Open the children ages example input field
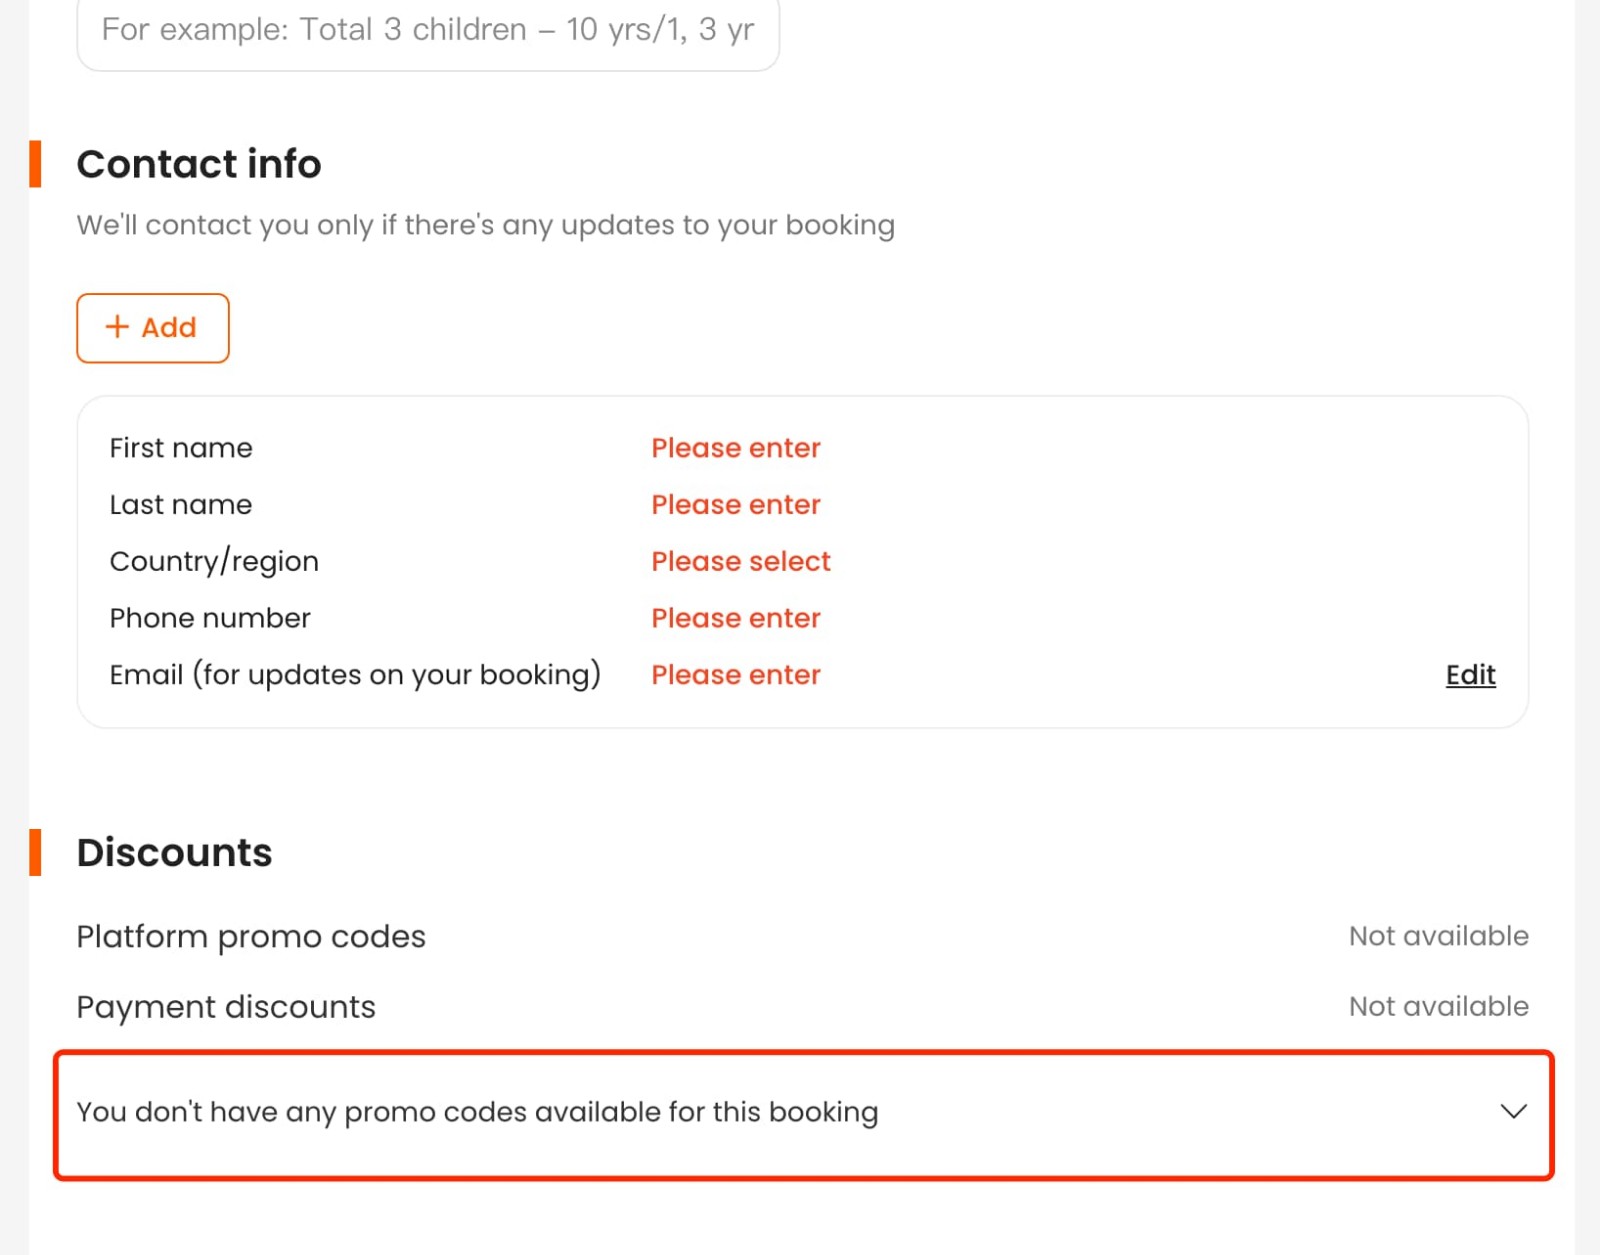This screenshot has width=1600, height=1255. (x=428, y=30)
